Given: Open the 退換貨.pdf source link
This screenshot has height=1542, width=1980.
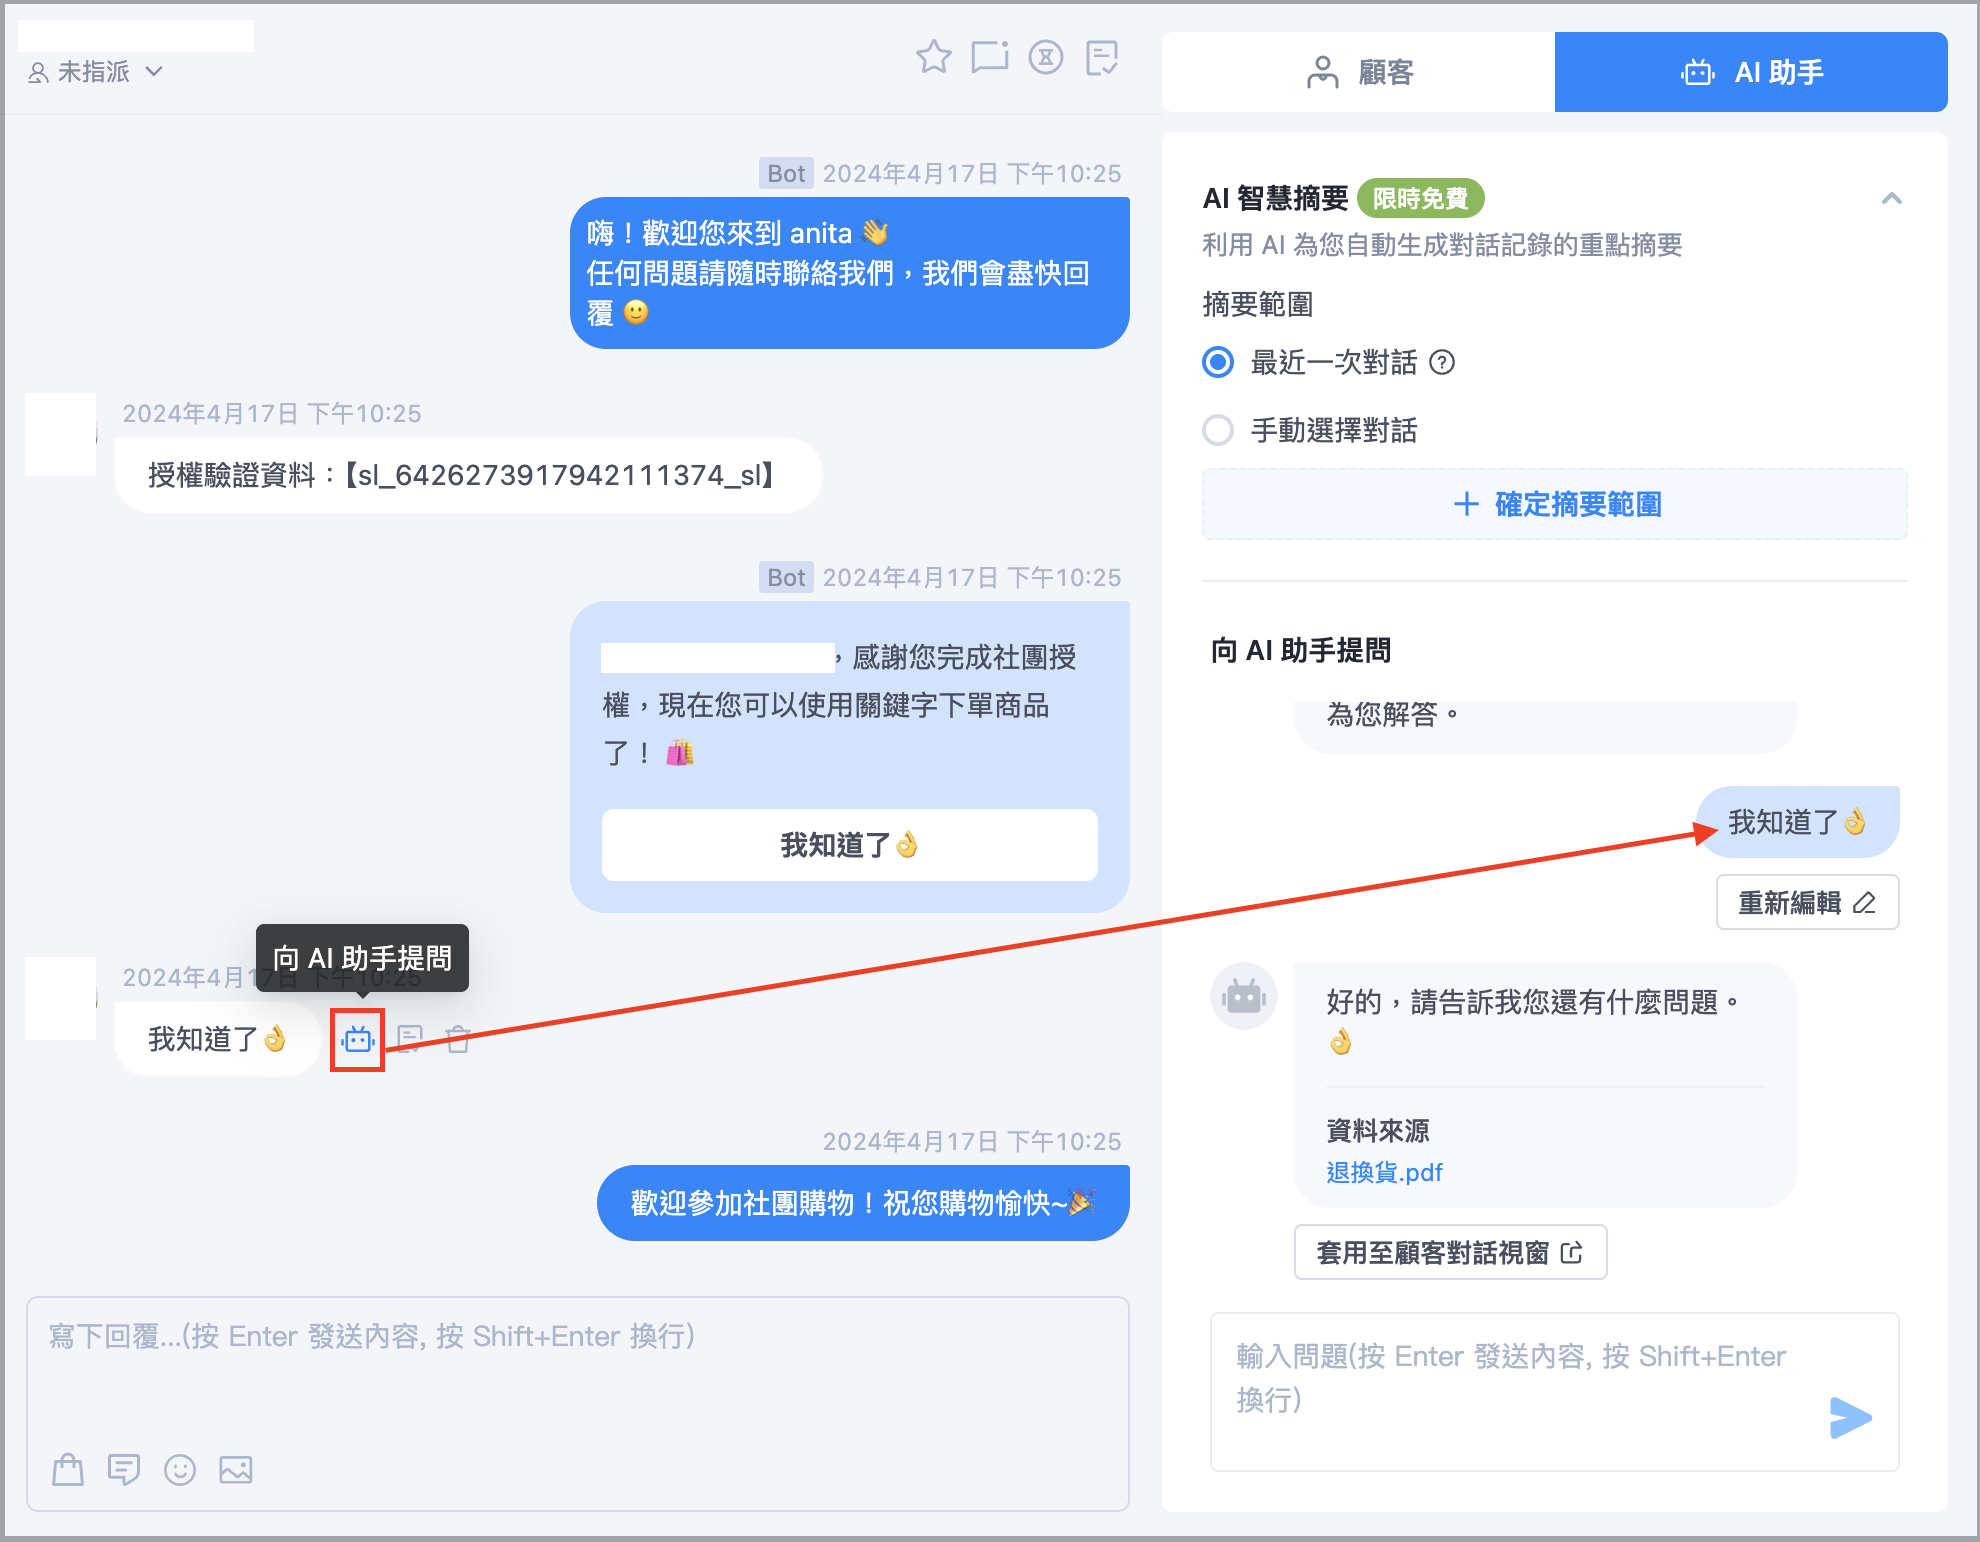Looking at the screenshot, I should [x=1384, y=1172].
